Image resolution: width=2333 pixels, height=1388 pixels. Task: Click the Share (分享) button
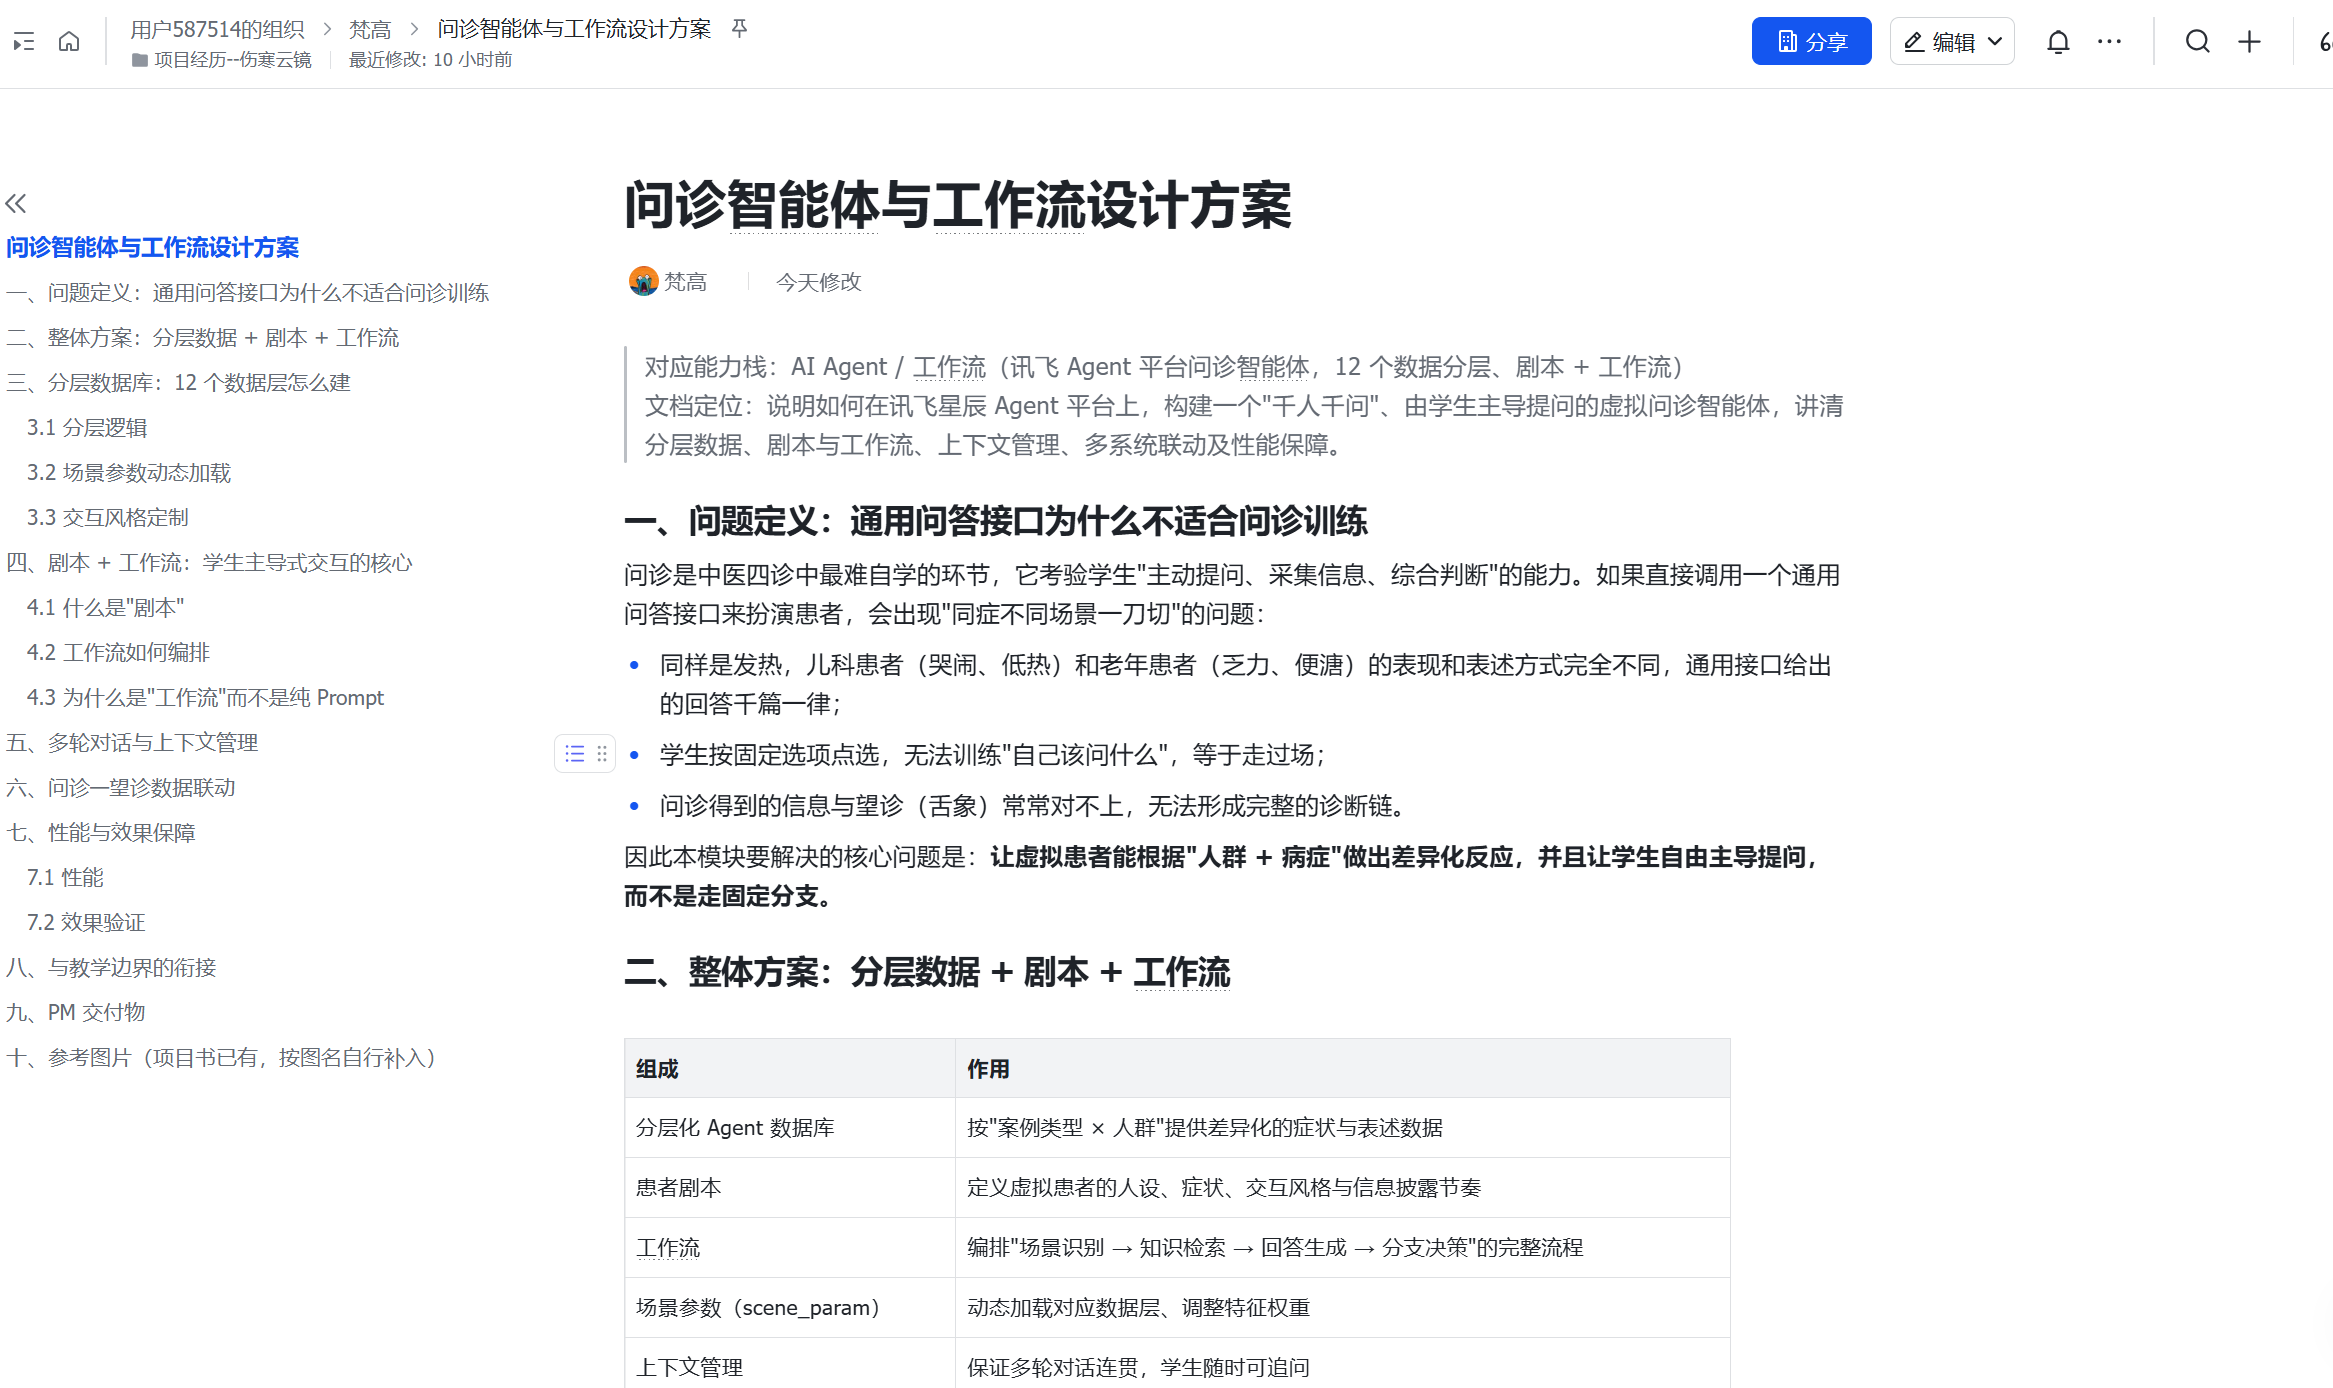pyautogui.click(x=1811, y=42)
